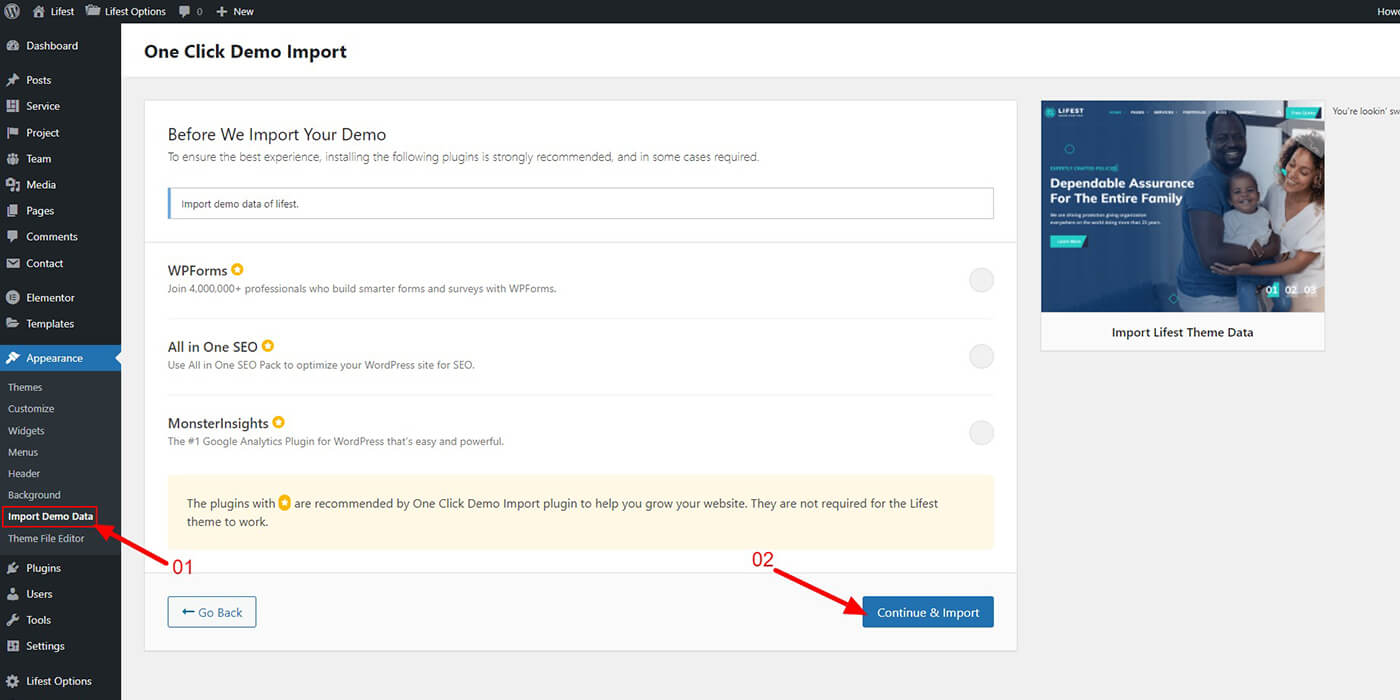Viewport: 1400px width, 700px height.
Task: Click the Dashboard gauge icon in sidebar
Action: pyautogui.click(x=13, y=46)
